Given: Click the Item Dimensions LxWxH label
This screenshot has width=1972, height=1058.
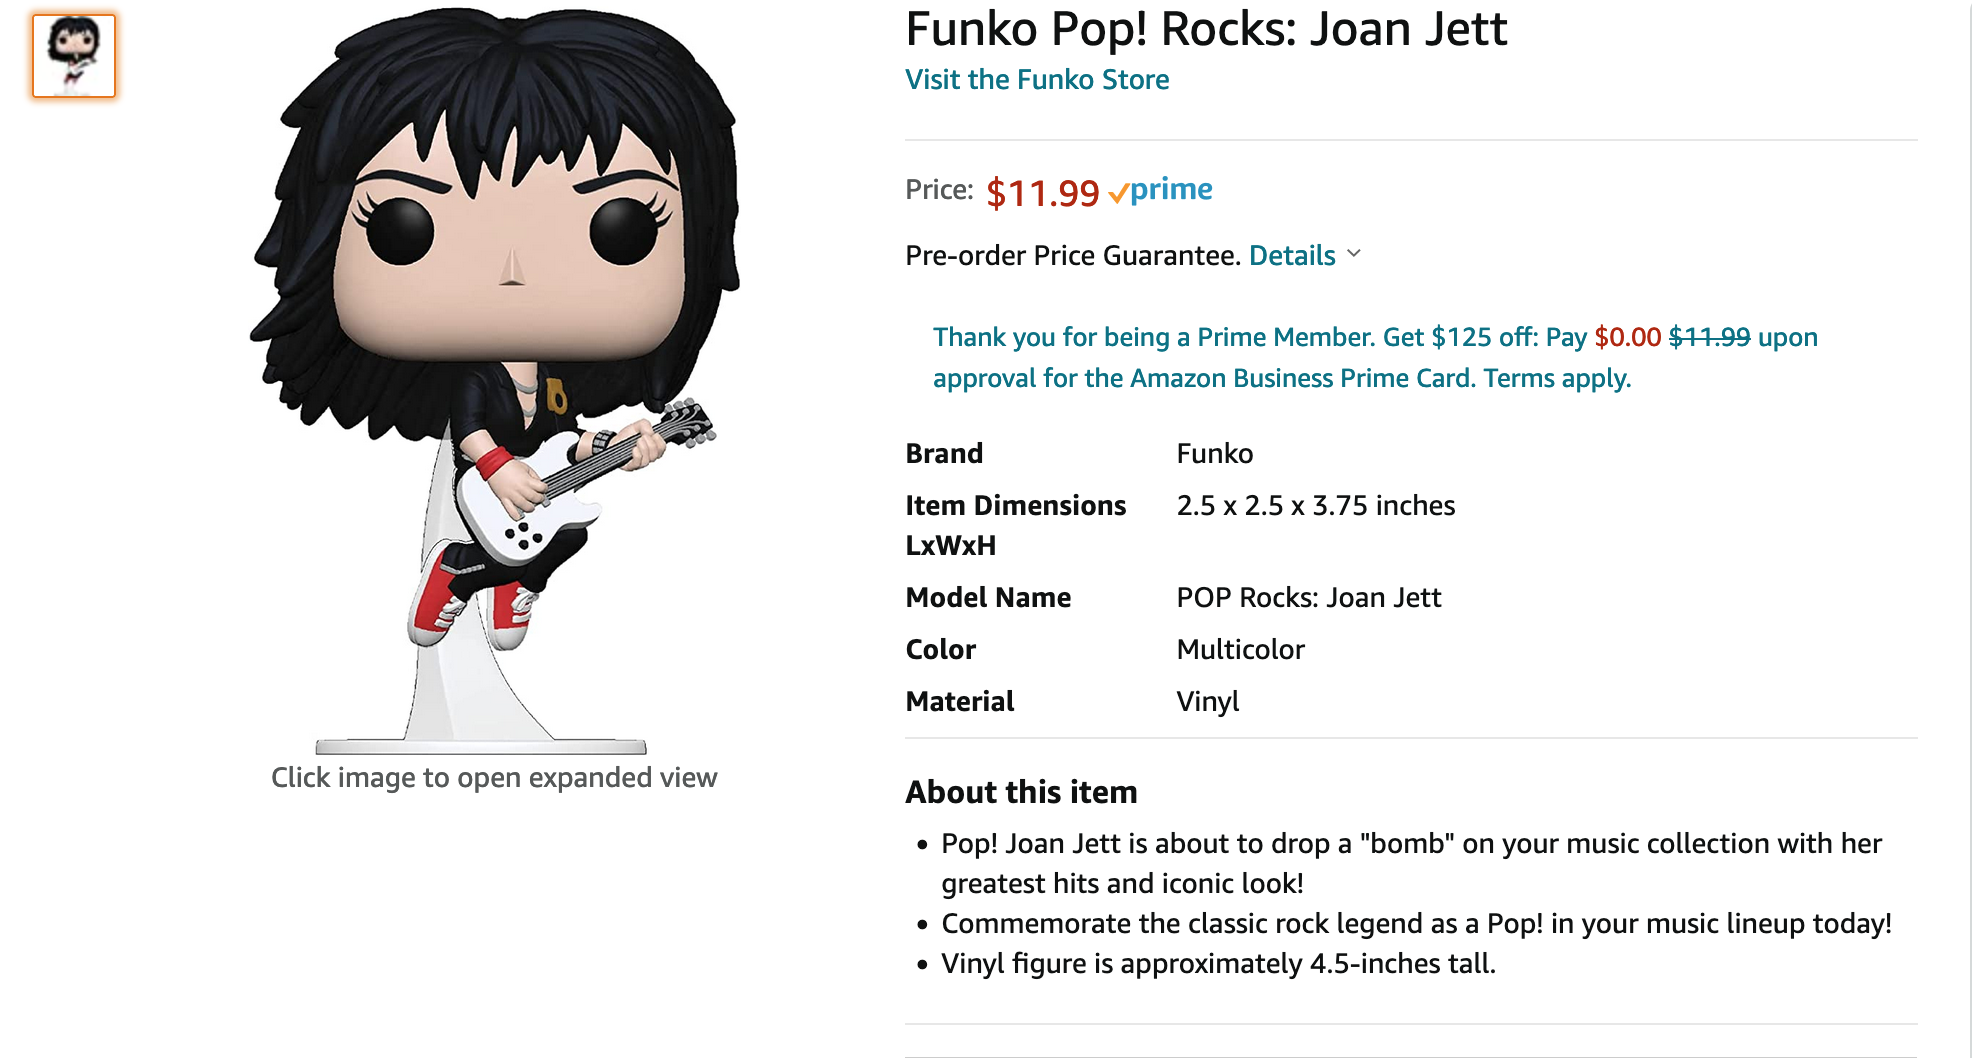Looking at the screenshot, I should [x=1015, y=525].
